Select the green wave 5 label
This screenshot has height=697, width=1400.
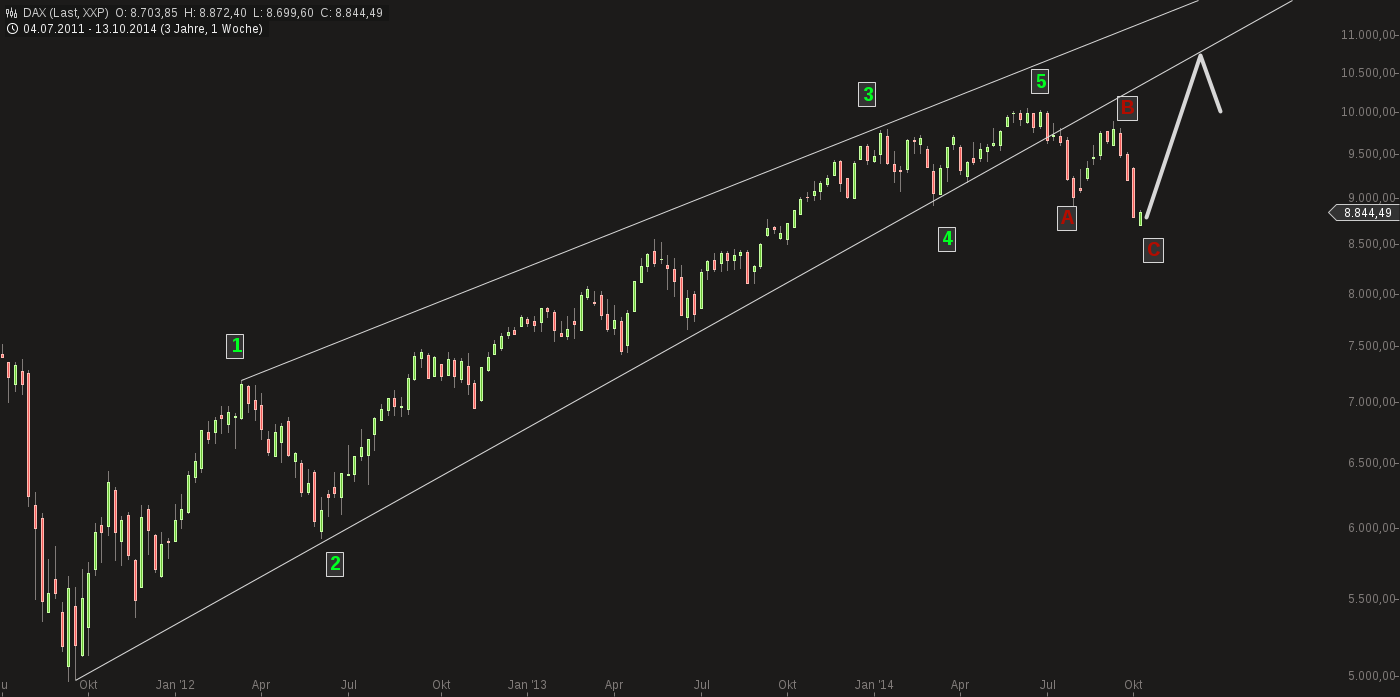1040,81
